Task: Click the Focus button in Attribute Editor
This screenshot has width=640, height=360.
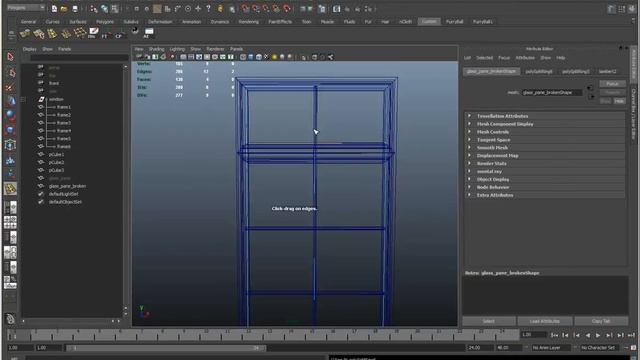Action: click(612, 84)
